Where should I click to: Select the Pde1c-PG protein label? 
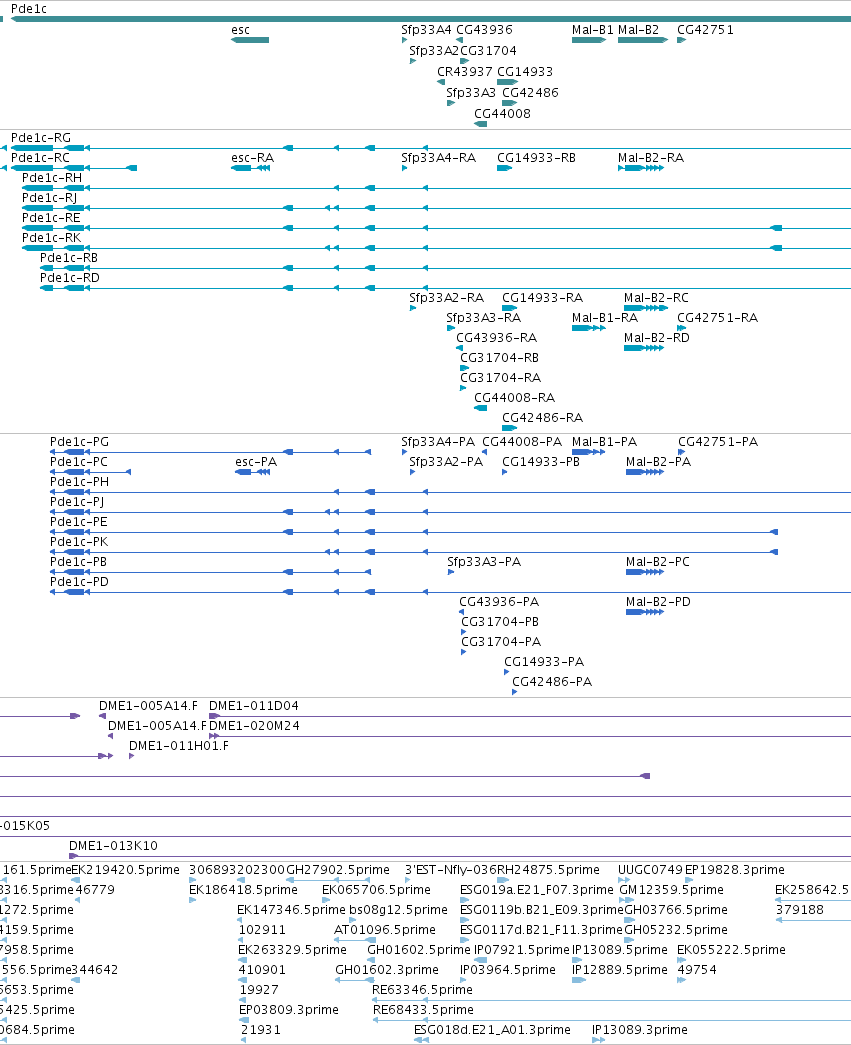[x=79, y=442]
